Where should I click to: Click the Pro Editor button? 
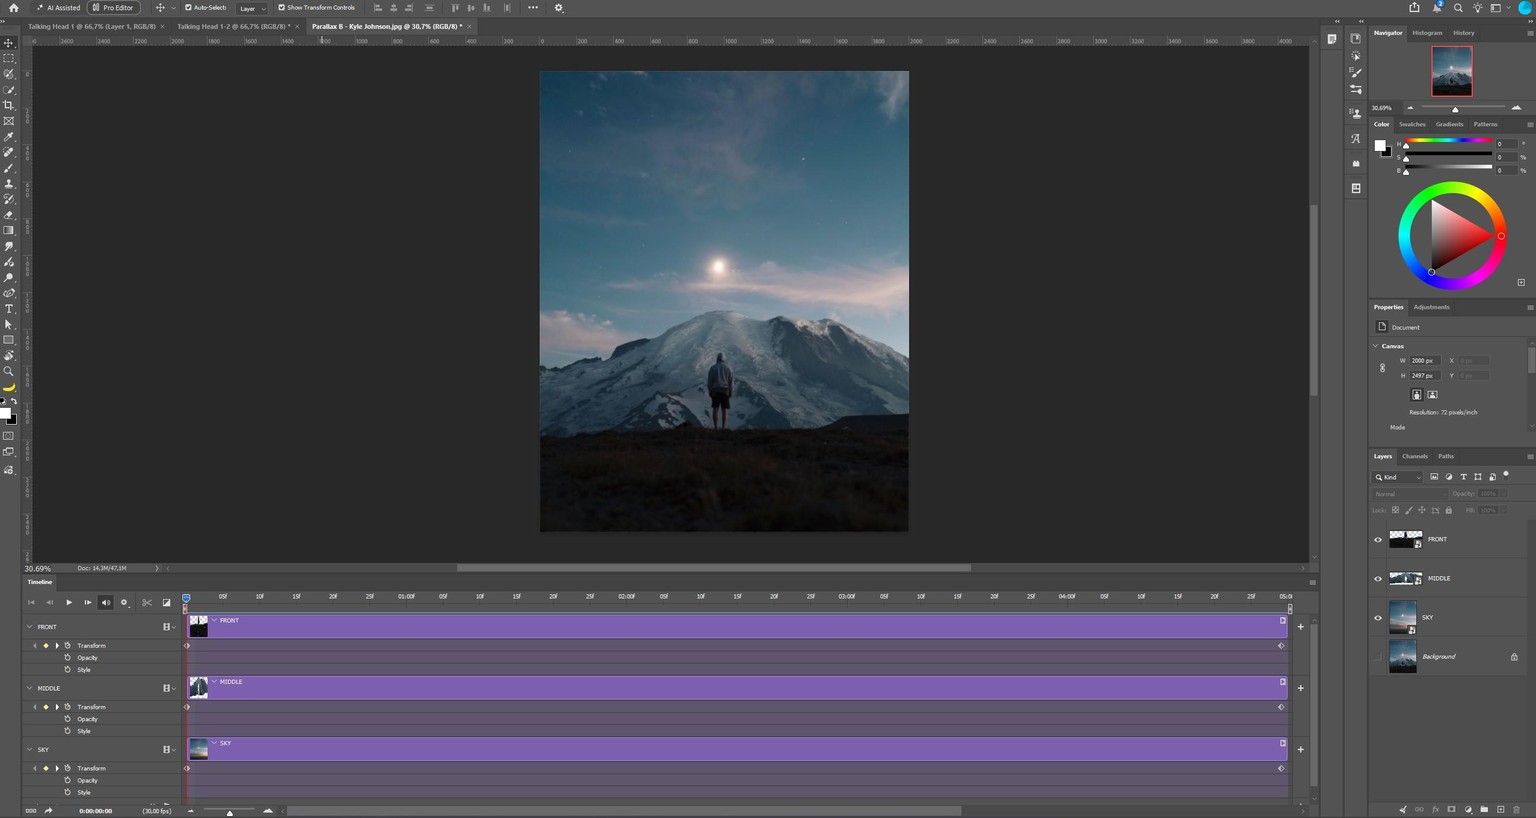point(114,8)
